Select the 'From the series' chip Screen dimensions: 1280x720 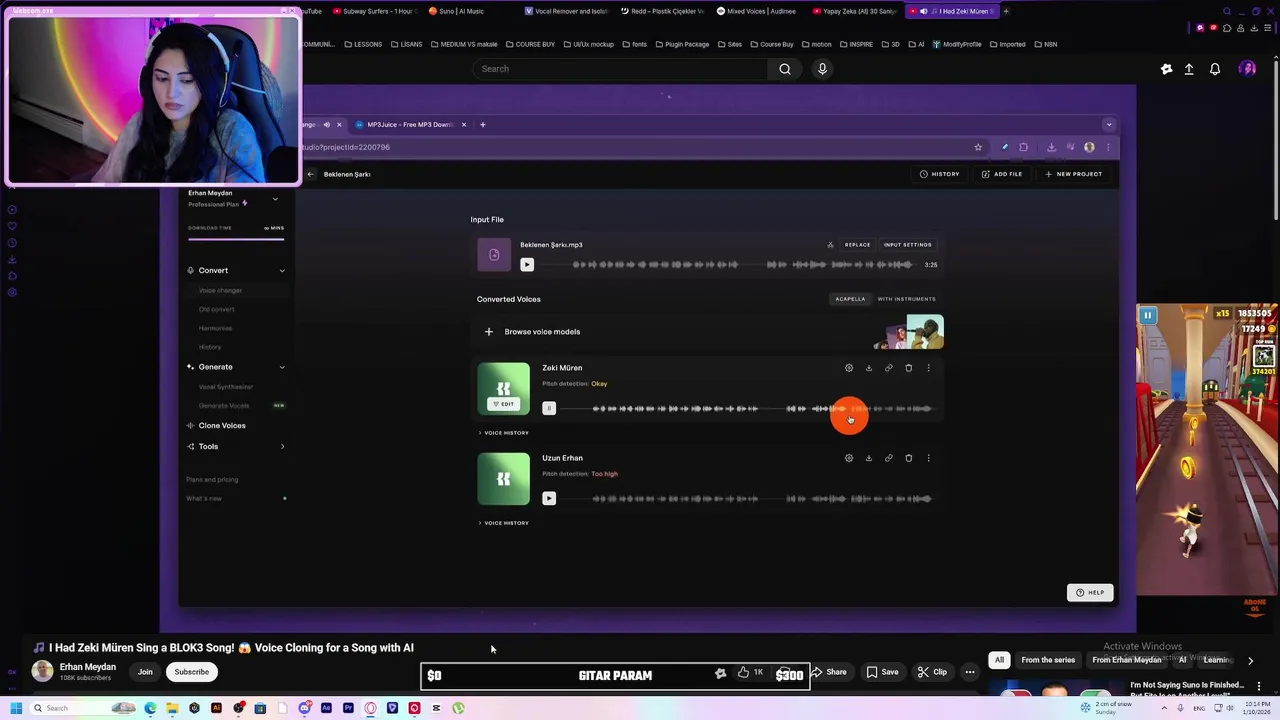pyautogui.click(x=1048, y=660)
